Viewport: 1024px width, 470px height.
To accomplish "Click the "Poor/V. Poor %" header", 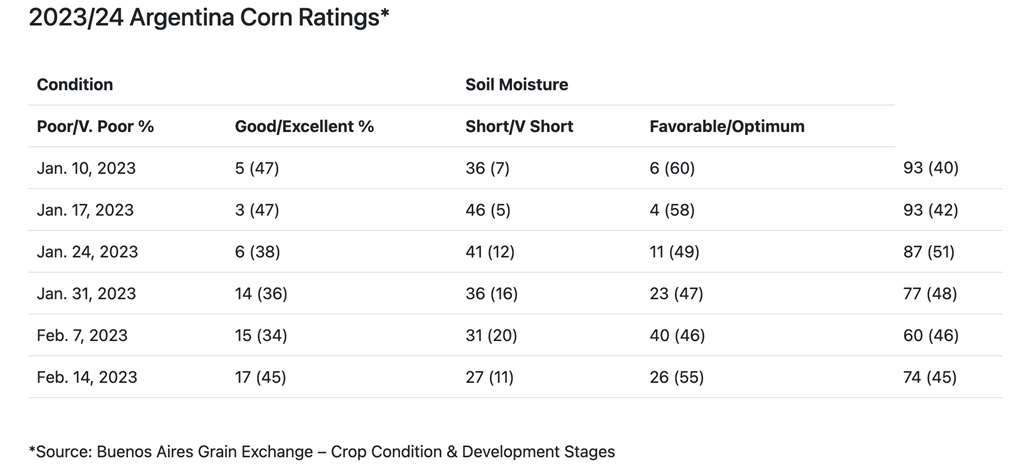I will point(95,126).
